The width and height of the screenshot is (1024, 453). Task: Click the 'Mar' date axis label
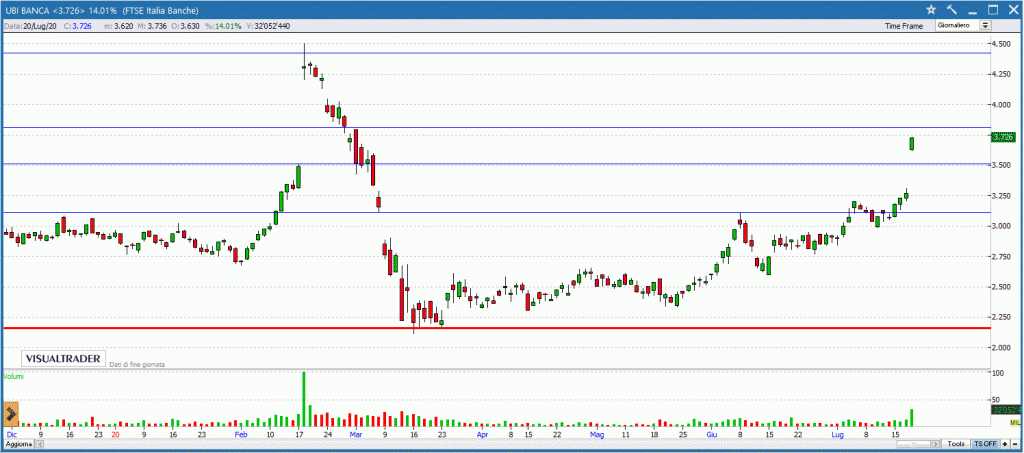(x=356, y=433)
